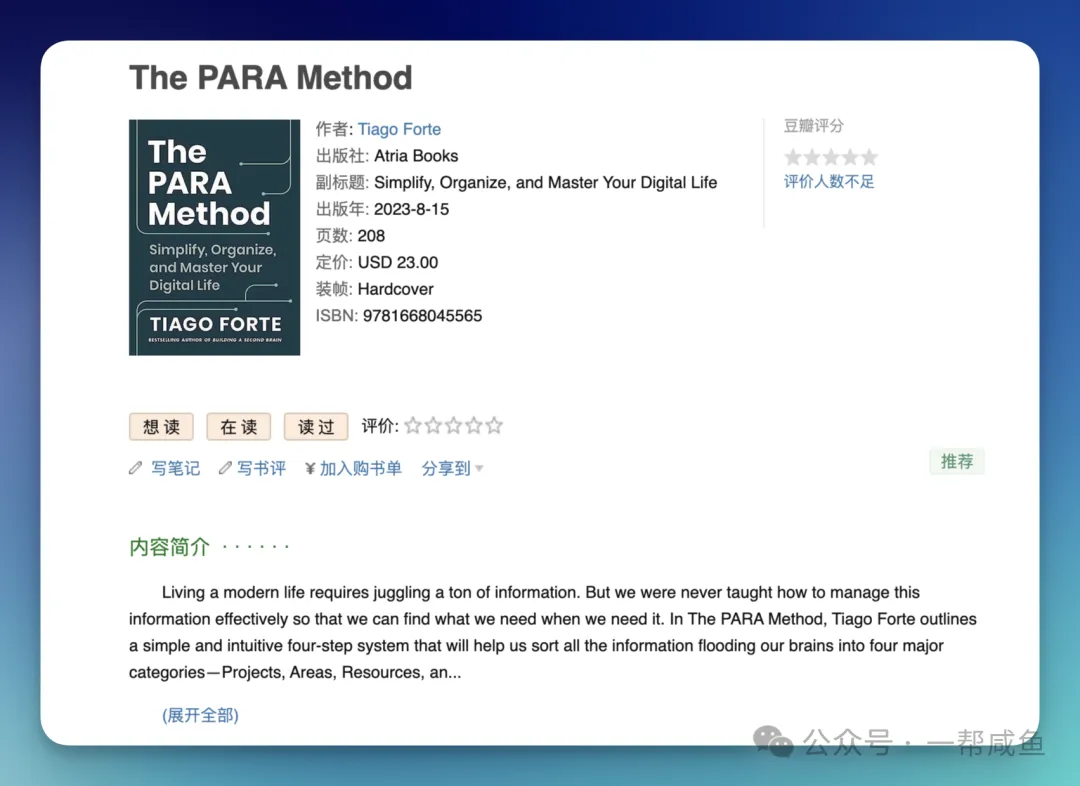Rate the book one star
This screenshot has width=1080, height=786.
coord(413,426)
